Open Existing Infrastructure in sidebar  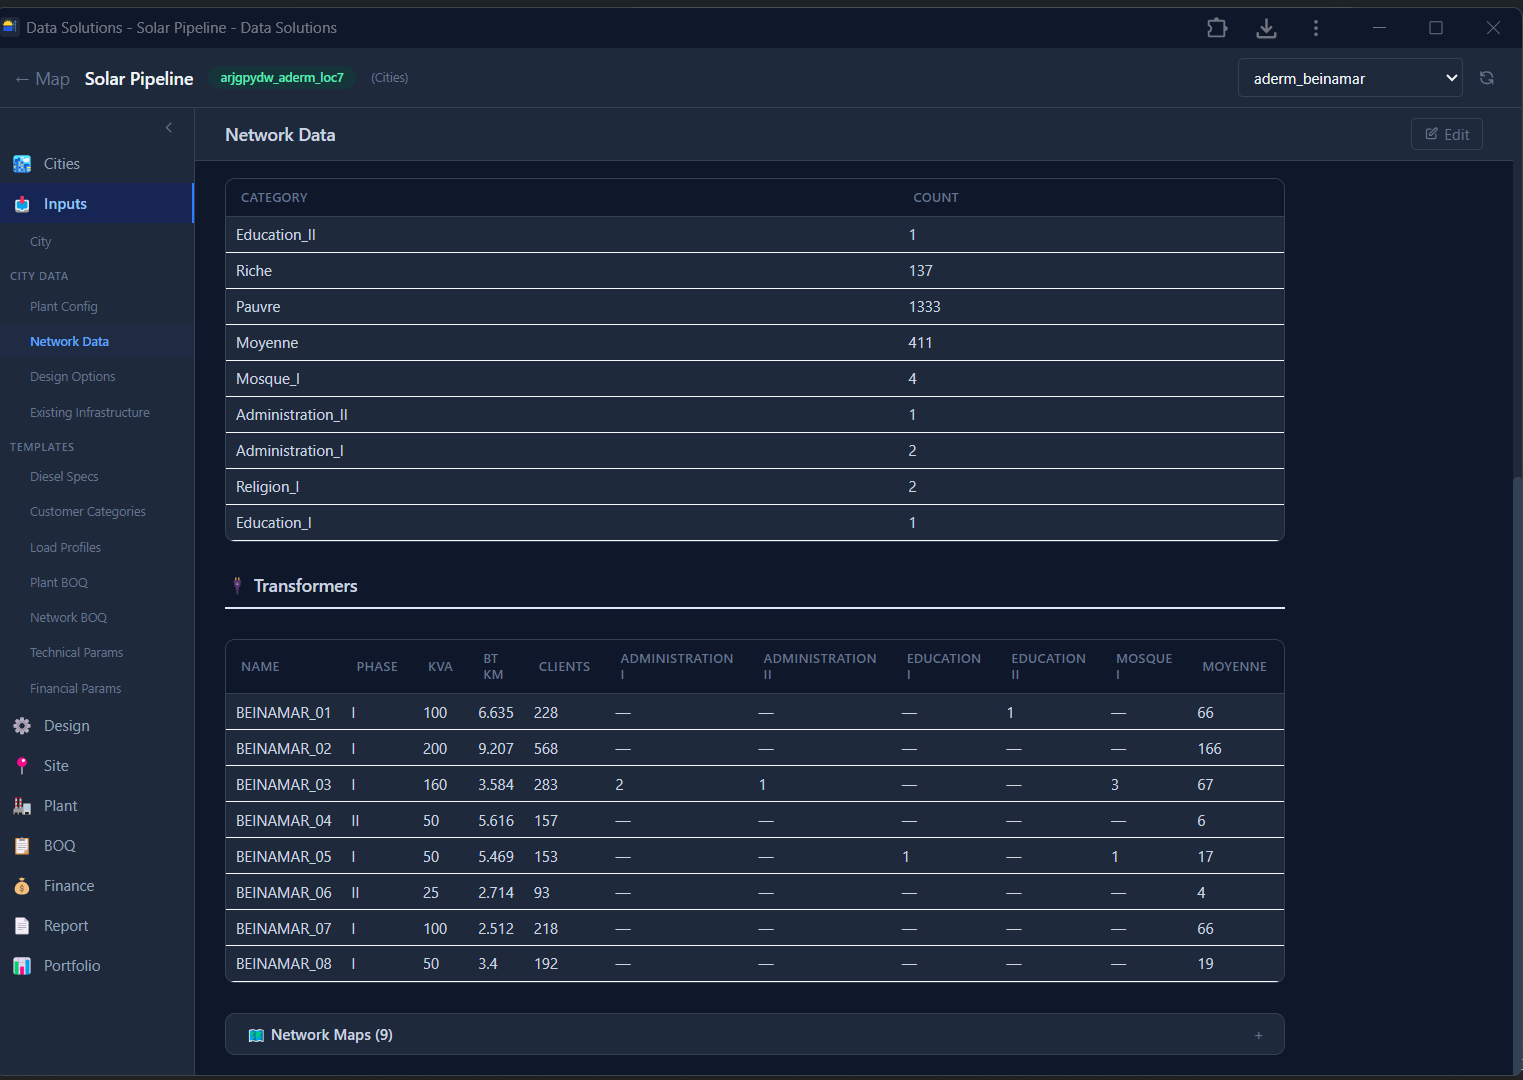(90, 413)
